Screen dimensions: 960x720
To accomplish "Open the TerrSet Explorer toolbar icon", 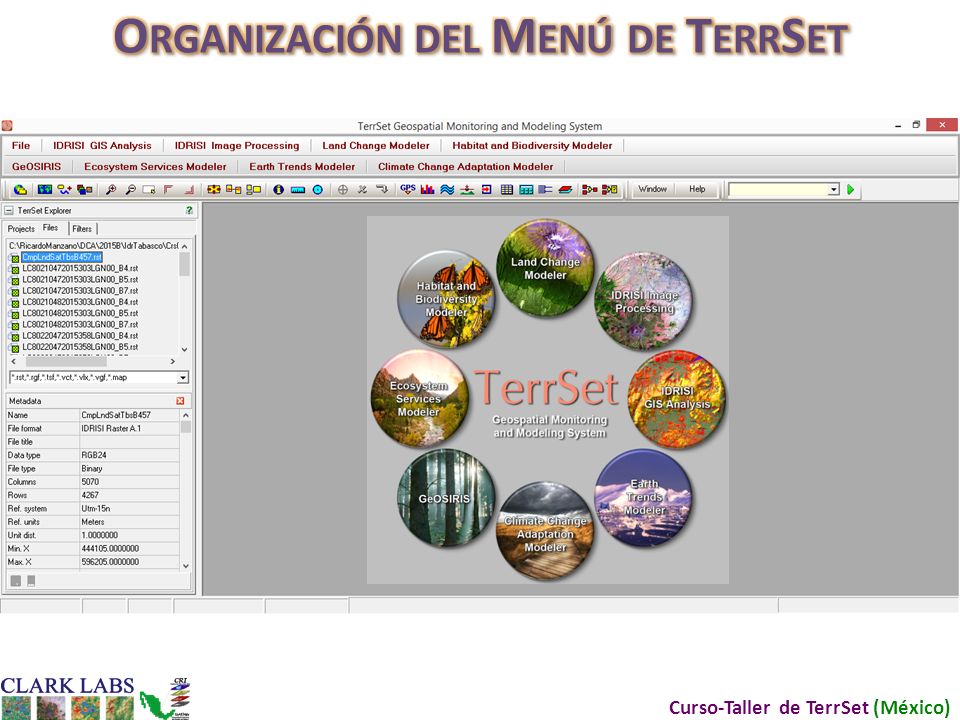I will coord(20,190).
